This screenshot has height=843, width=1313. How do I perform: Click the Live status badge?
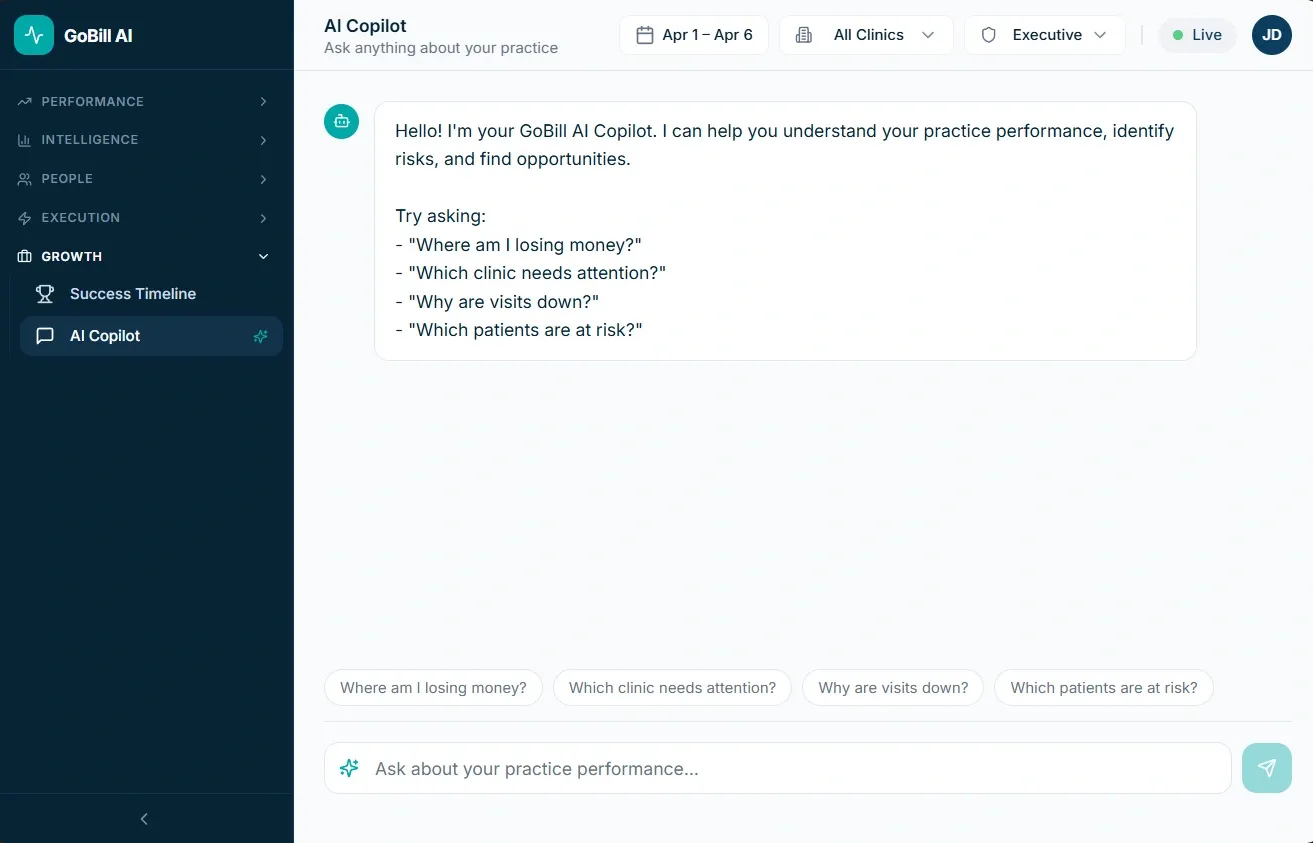[1197, 35]
